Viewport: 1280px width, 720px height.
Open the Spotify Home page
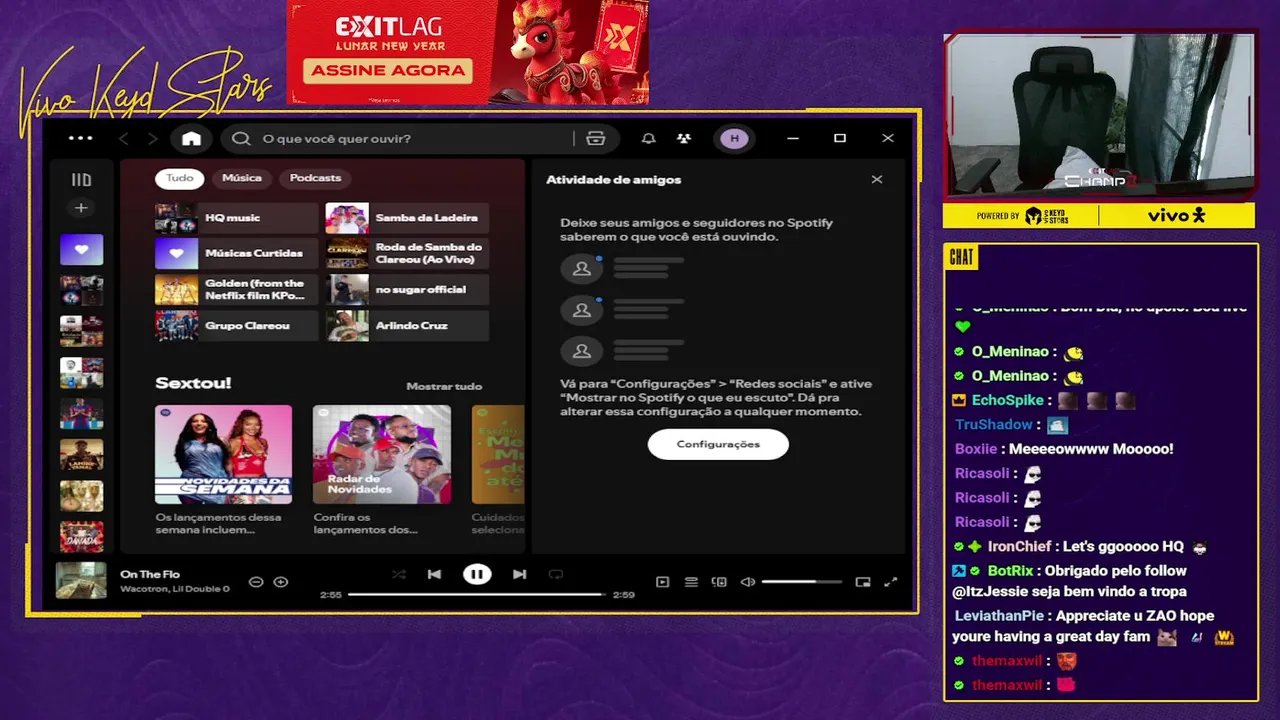point(191,139)
